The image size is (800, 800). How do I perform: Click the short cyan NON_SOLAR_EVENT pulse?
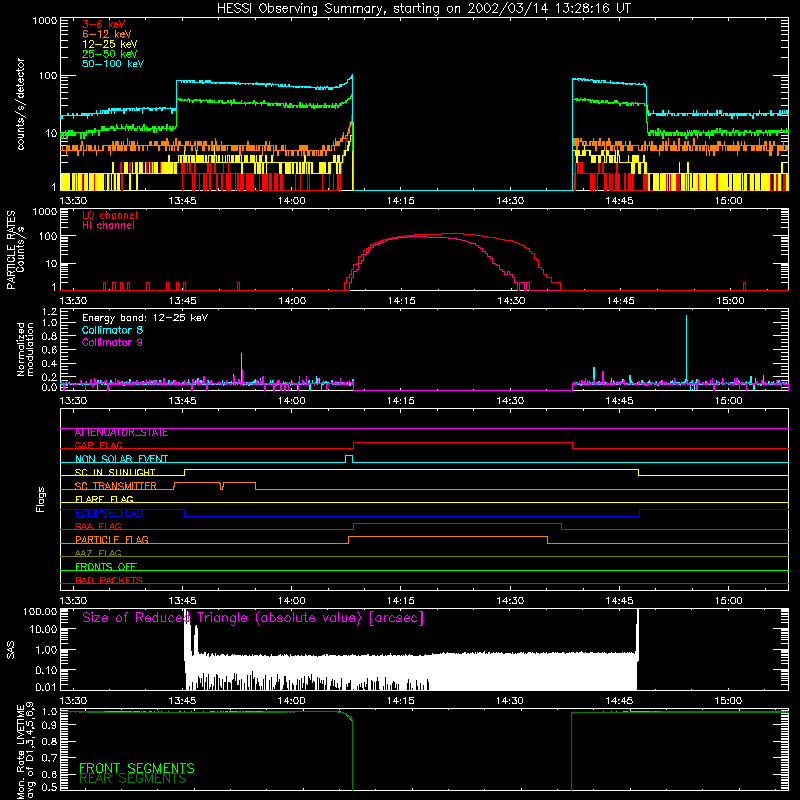349,459
